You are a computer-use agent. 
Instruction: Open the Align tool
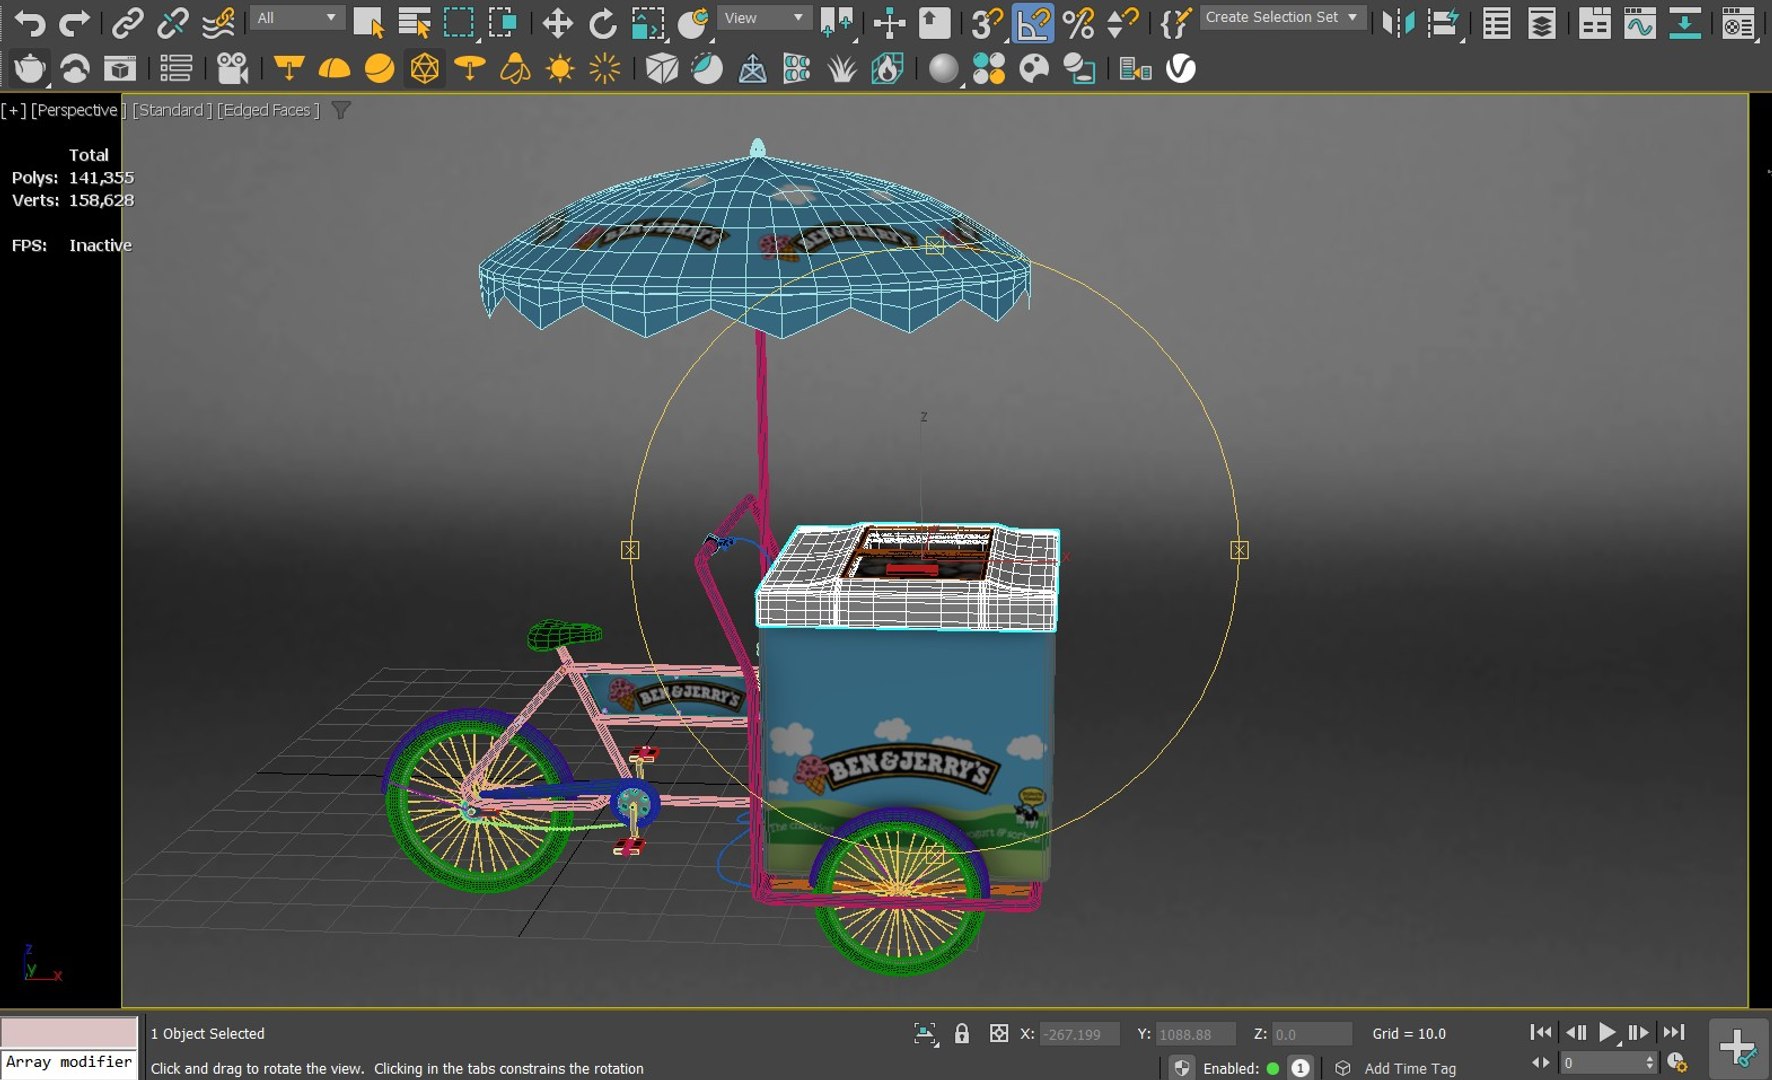coord(1443,22)
